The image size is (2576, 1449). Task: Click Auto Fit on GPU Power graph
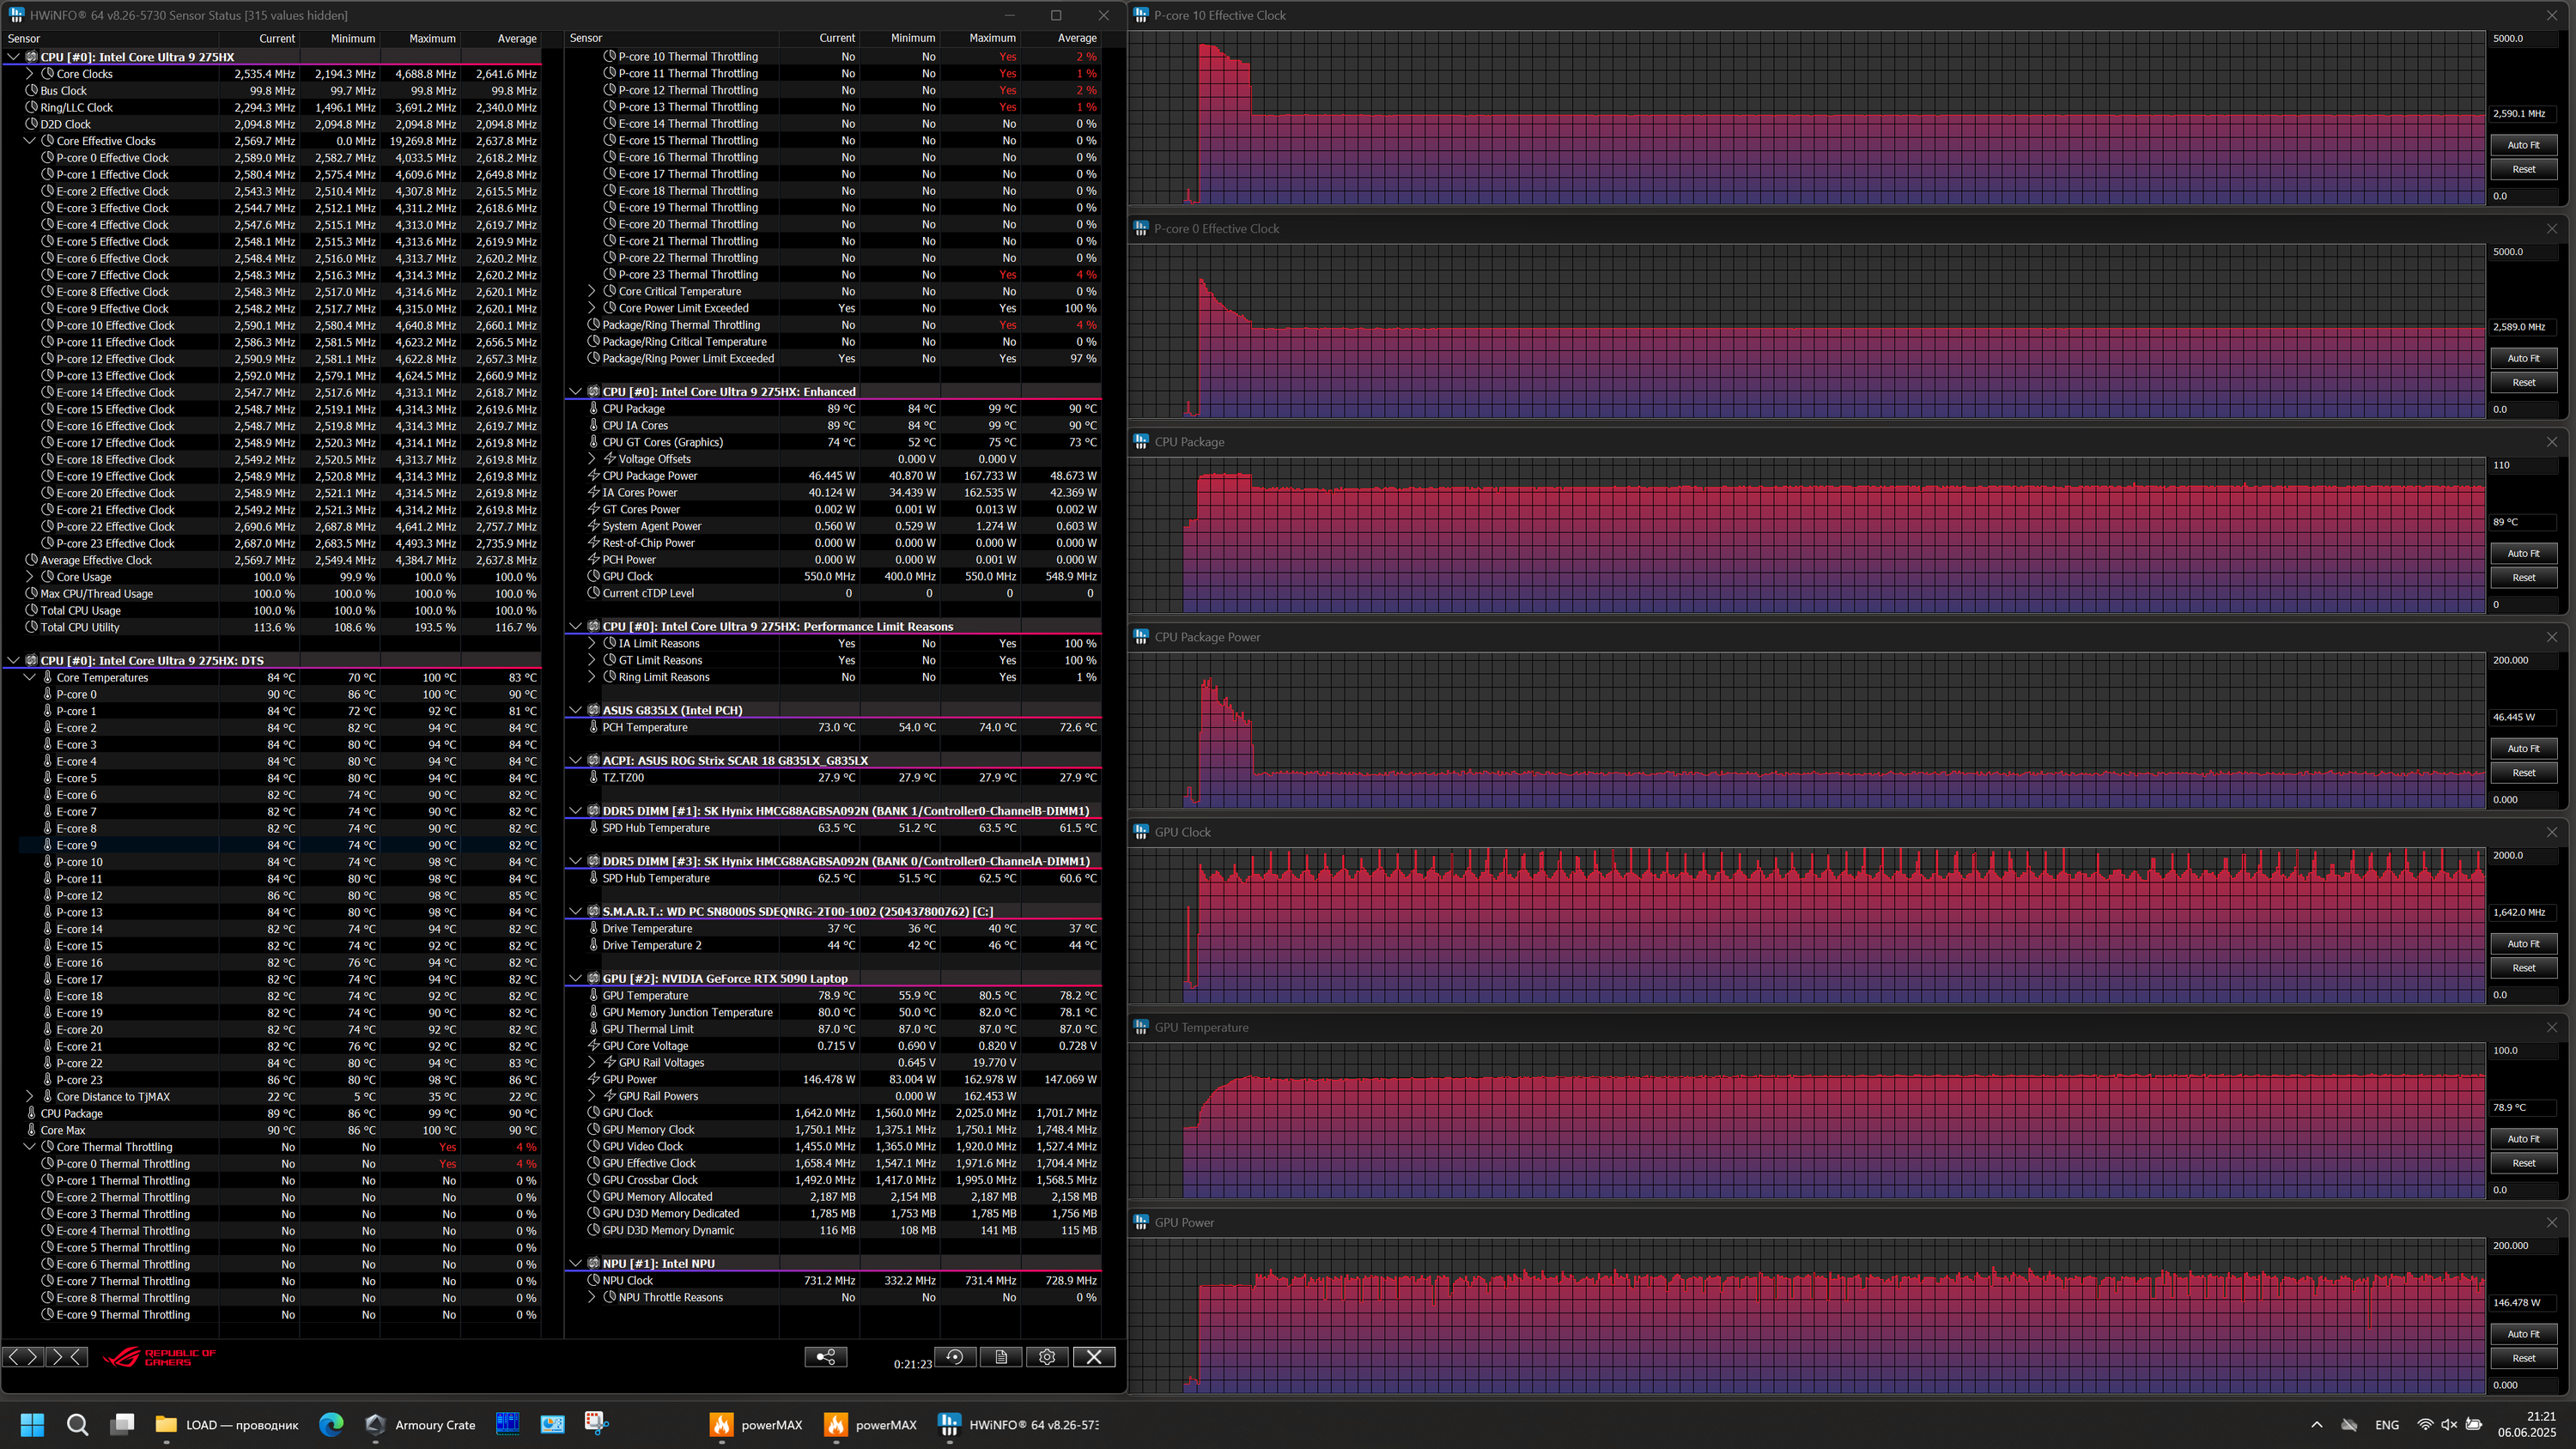point(2523,1334)
